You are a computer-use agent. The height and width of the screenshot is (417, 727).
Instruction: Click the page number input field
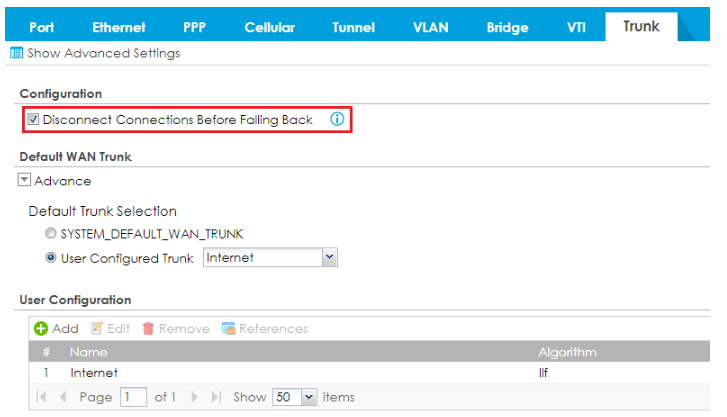(133, 397)
